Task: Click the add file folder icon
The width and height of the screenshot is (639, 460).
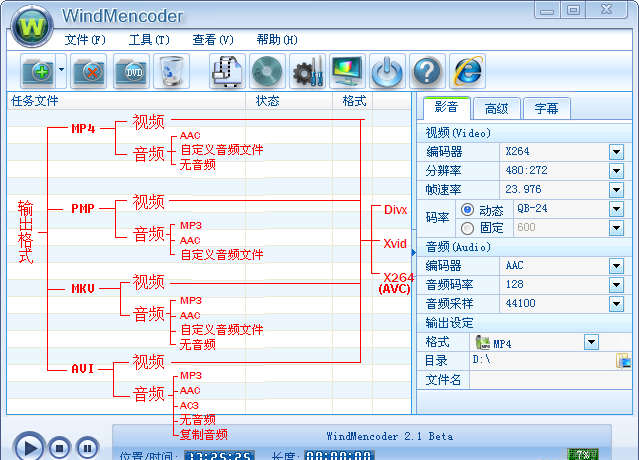Action: click(38, 71)
